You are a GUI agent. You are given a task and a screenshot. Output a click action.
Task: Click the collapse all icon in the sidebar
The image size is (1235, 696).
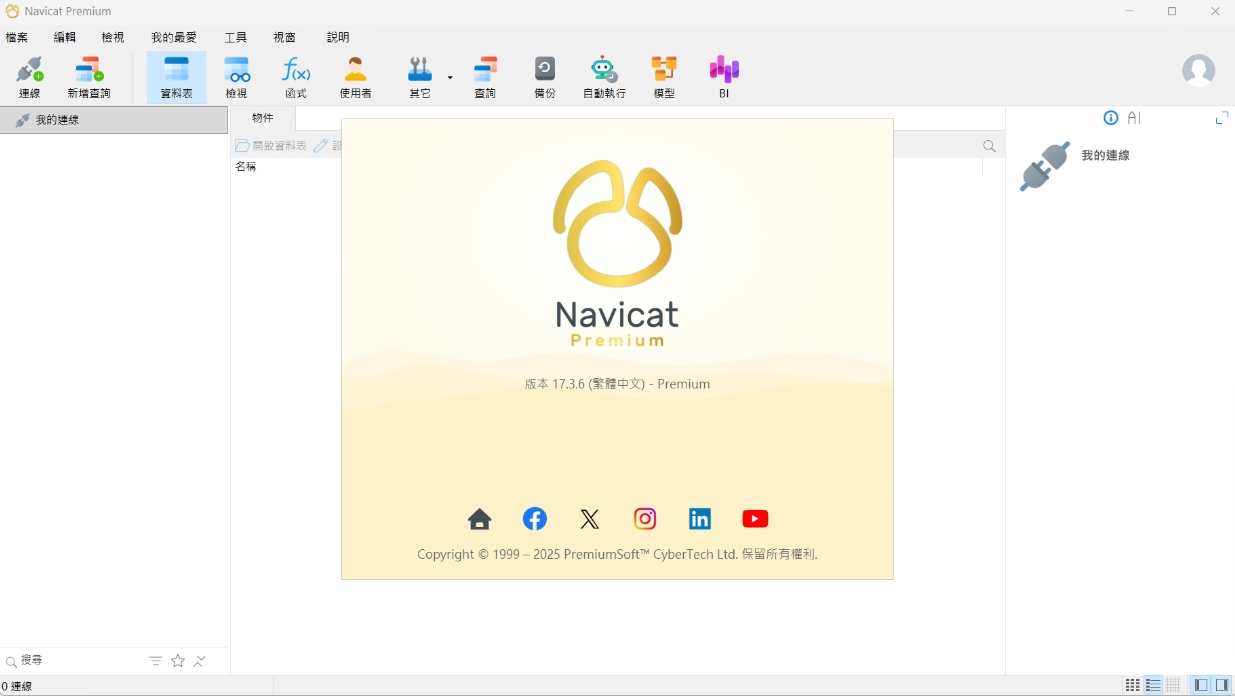pyautogui.click(x=200, y=661)
